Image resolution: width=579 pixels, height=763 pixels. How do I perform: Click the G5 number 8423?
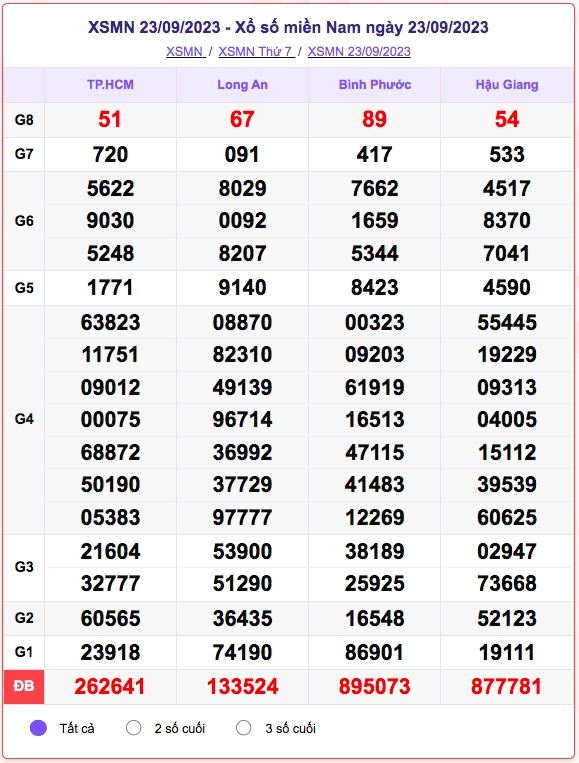pyautogui.click(x=375, y=288)
